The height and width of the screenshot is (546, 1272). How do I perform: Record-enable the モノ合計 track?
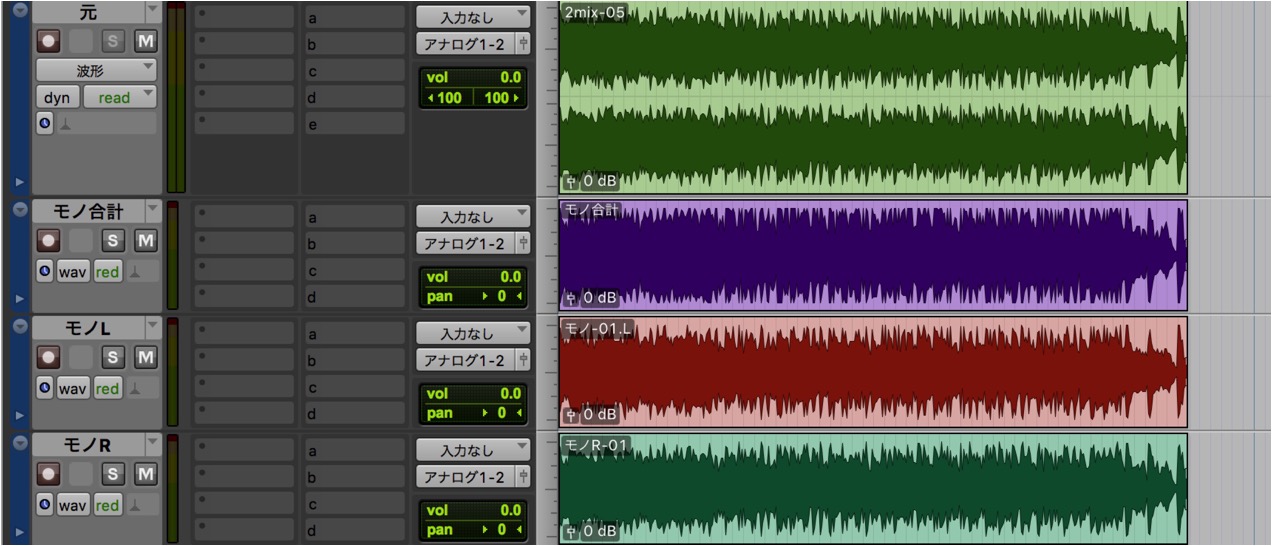tap(47, 240)
